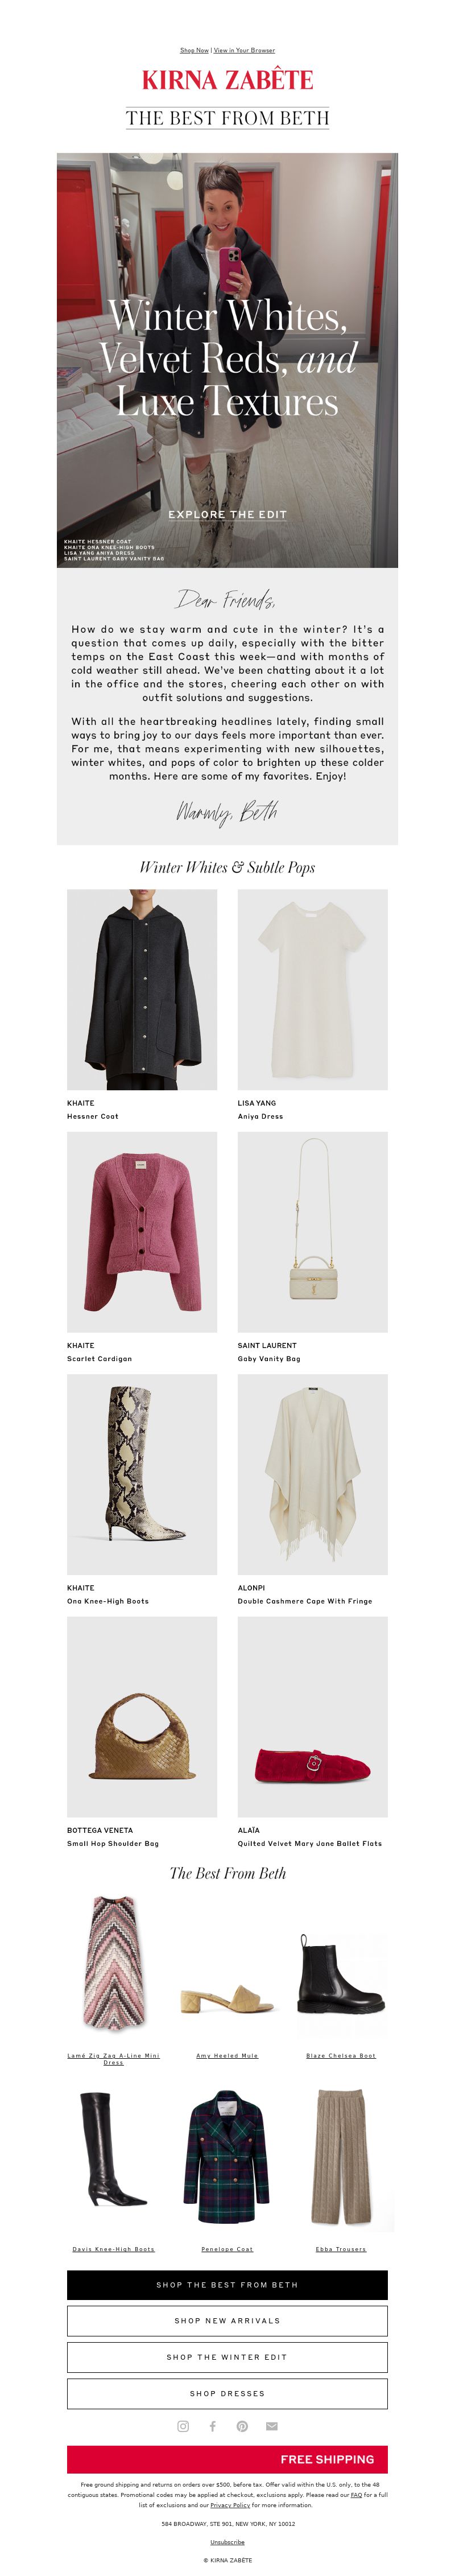Select the Alaïa red velvet ballet flats image

point(312,1716)
